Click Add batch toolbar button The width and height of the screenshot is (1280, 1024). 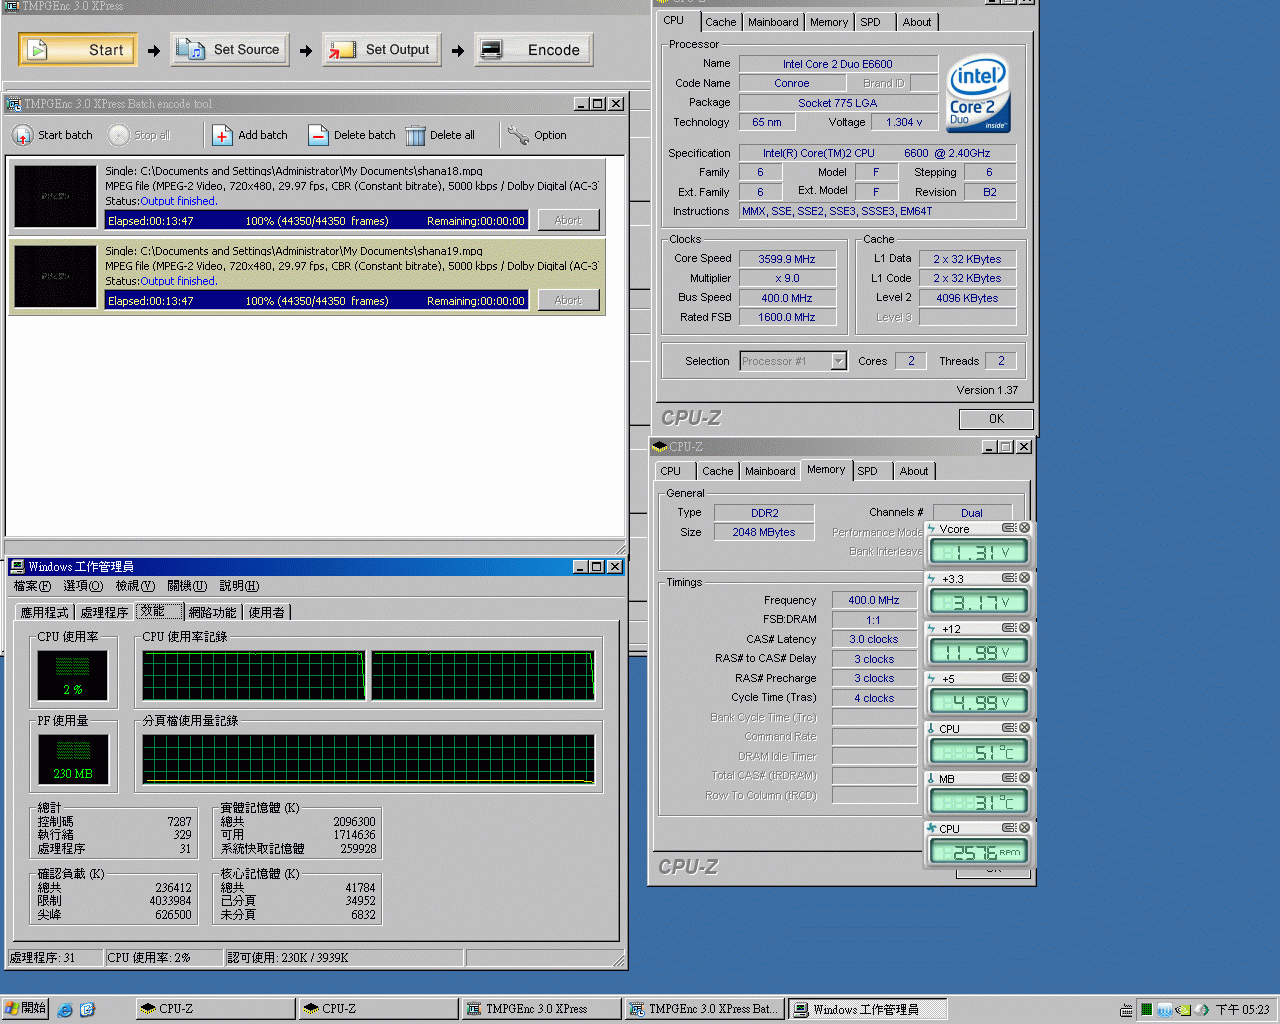(x=250, y=135)
